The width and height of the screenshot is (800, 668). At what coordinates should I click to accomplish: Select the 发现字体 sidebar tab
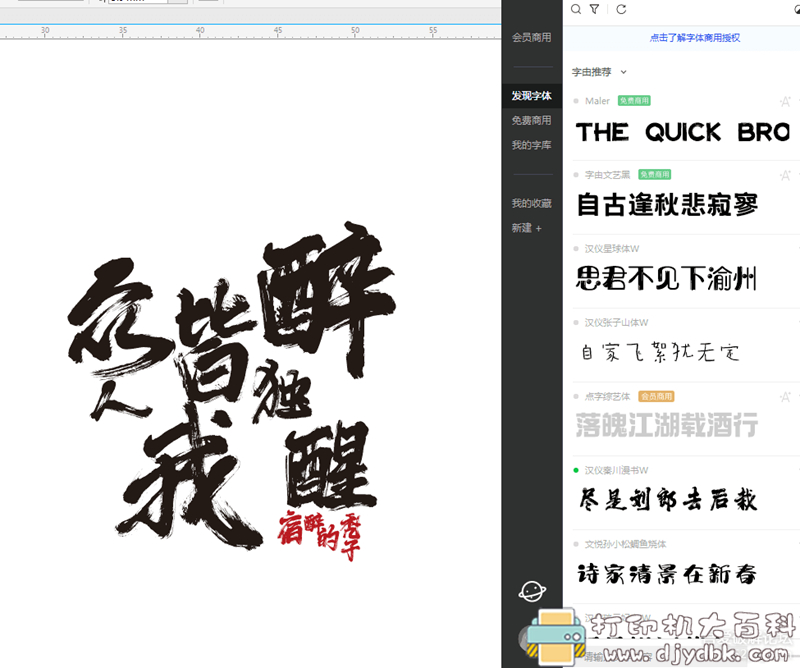point(532,96)
